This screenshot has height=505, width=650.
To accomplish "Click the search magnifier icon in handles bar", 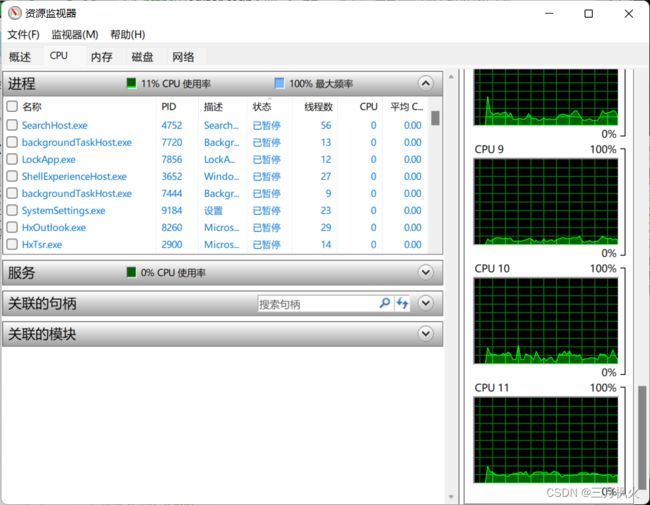I will (385, 303).
